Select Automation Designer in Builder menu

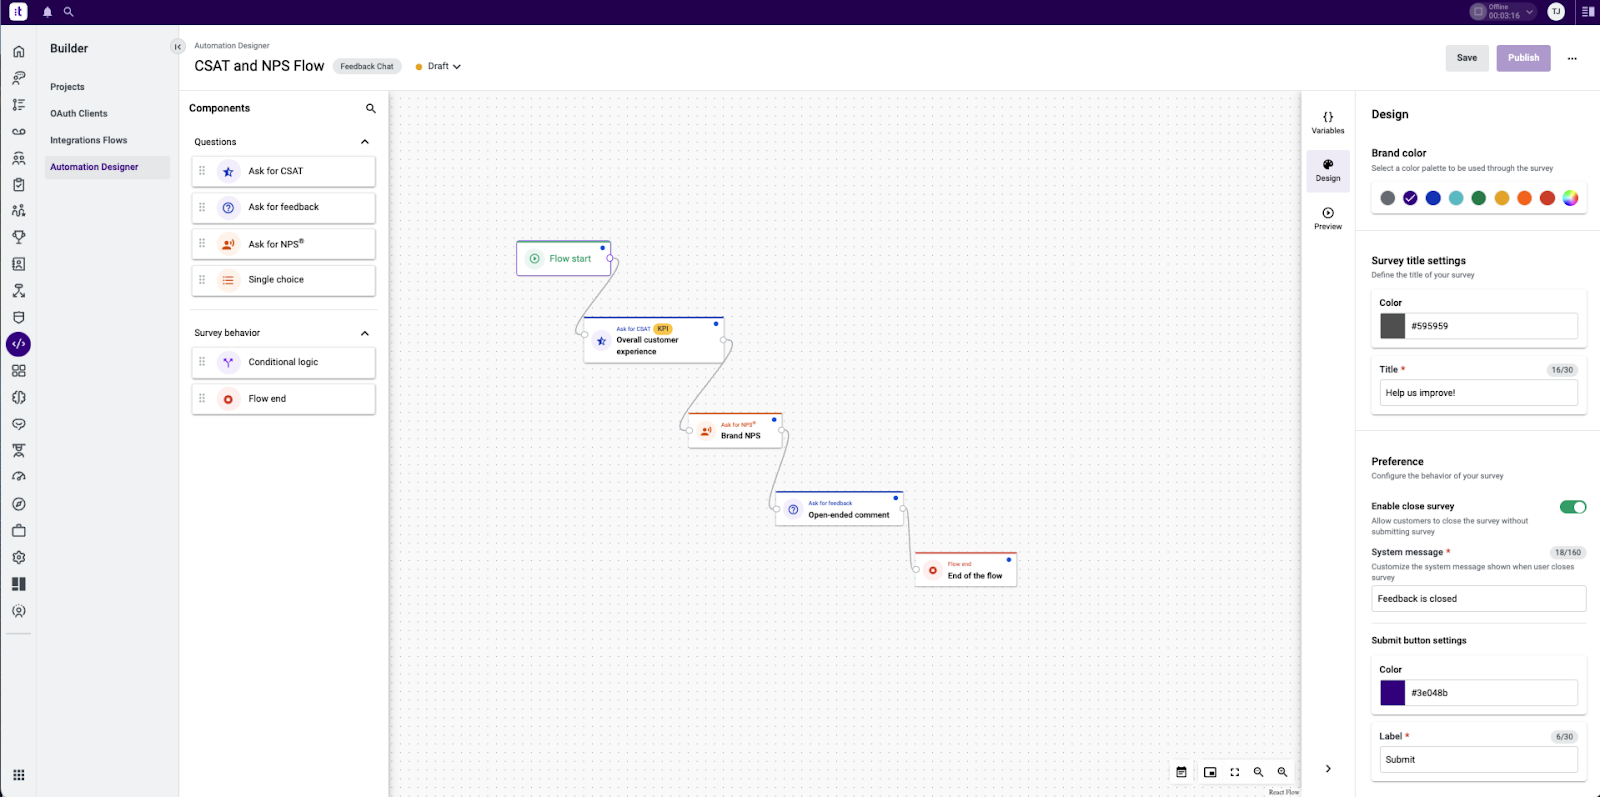[108, 167]
